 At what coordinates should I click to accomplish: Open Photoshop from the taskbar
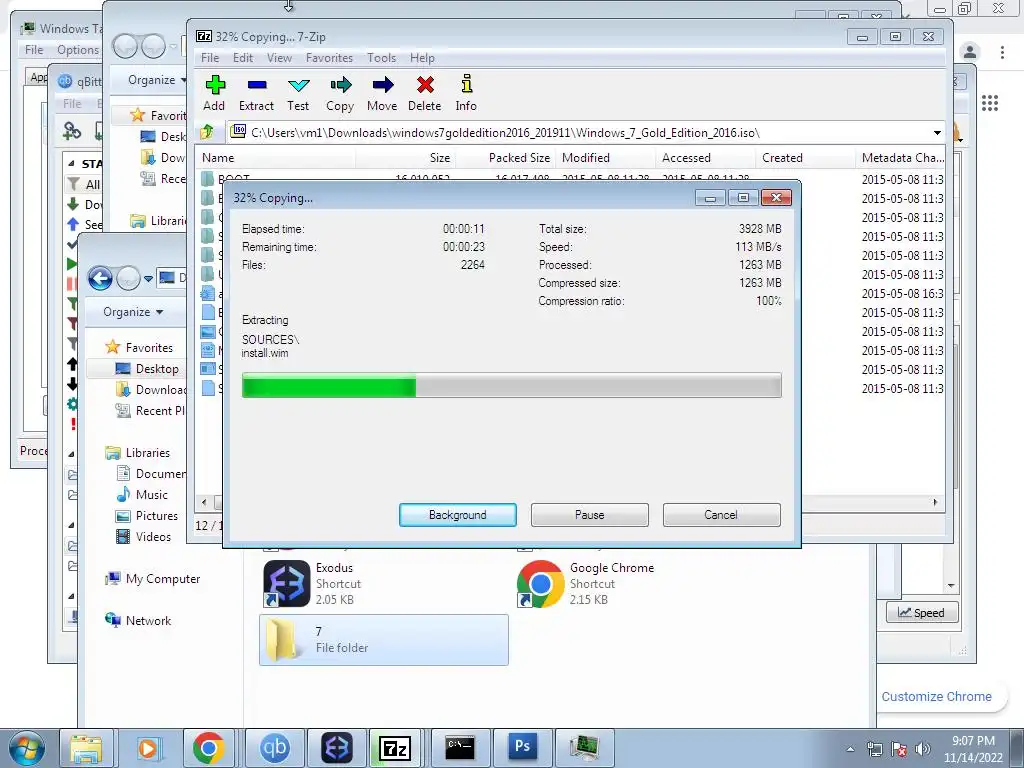522,748
